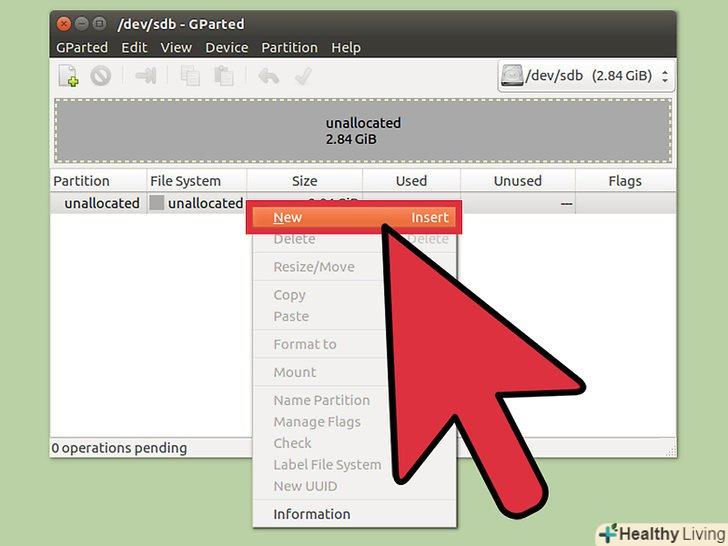Choose New from the context menu
728x546 pixels.
354,217
